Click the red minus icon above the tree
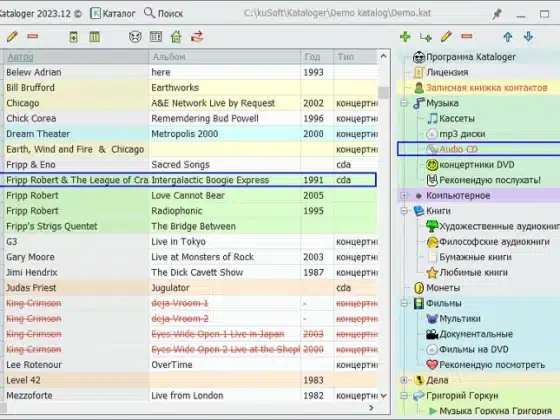560x420 pixels. tap(467, 36)
